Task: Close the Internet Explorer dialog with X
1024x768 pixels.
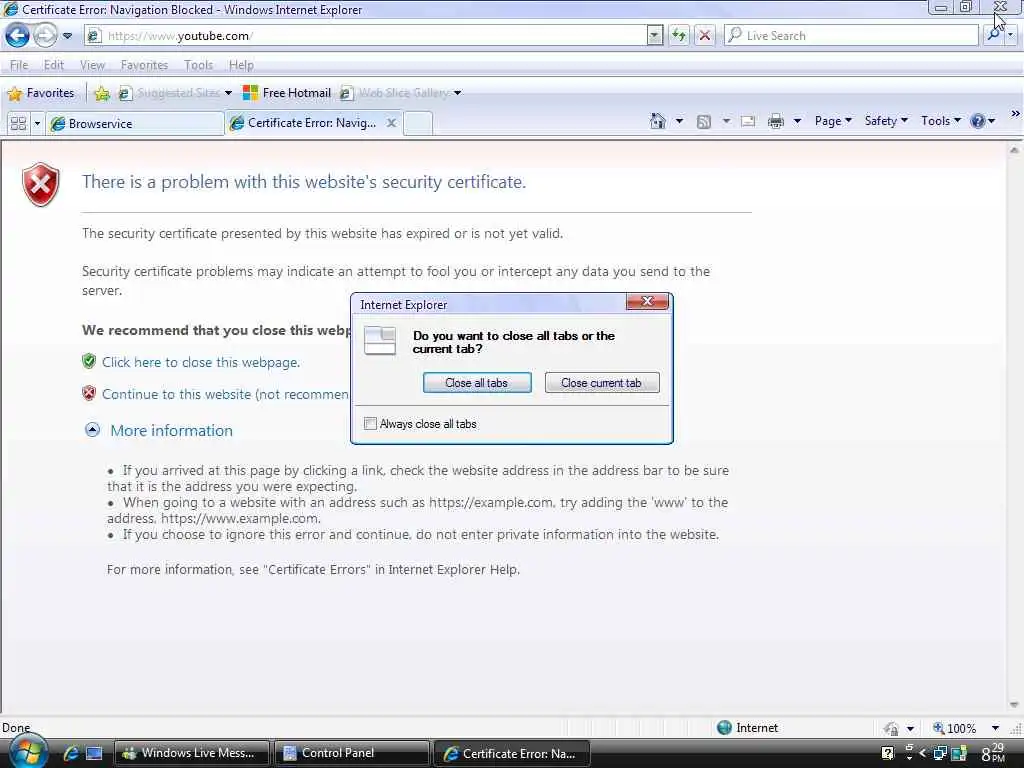Action: pyautogui.click(x=647, y=301)
